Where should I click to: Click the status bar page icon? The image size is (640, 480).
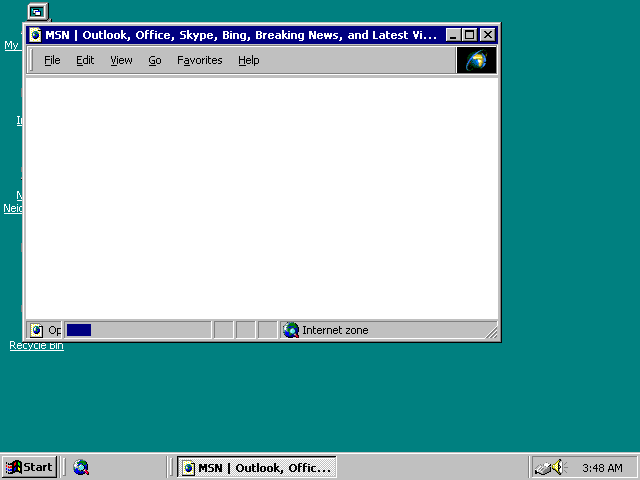(x=36, y=330)
